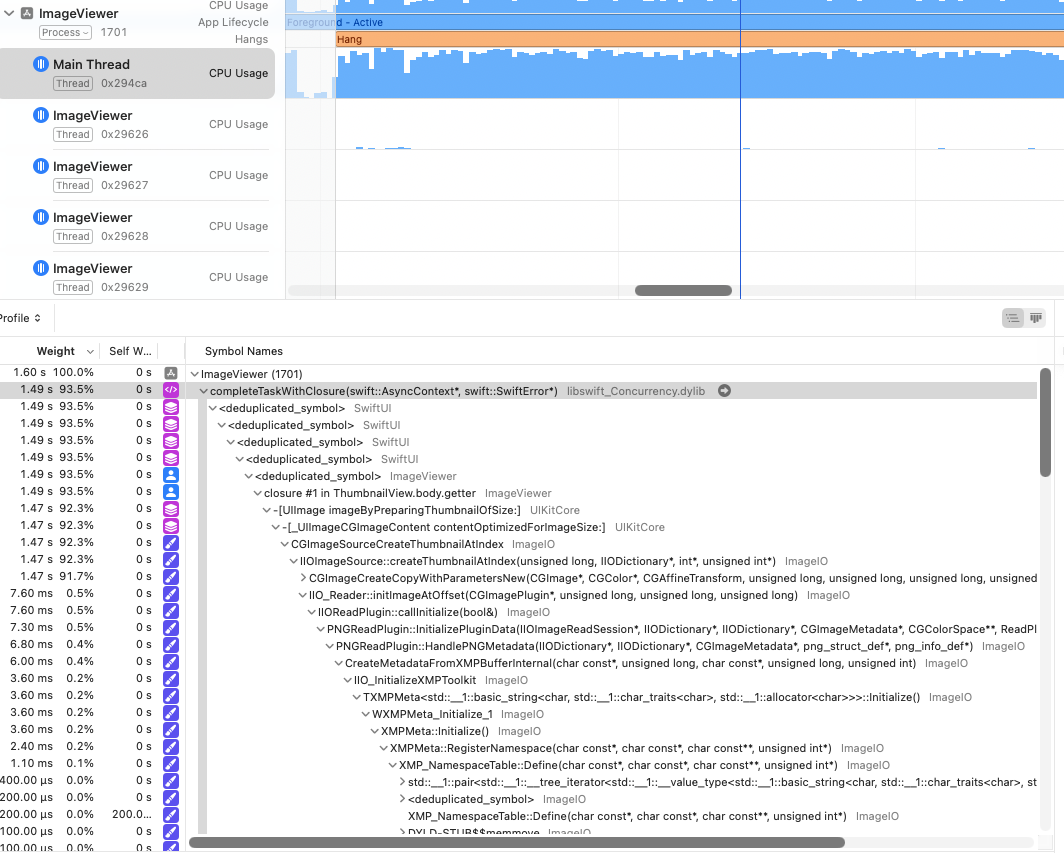Sort by the Self Weight column header
This screenshot has width=1064, height=853.
130,351
